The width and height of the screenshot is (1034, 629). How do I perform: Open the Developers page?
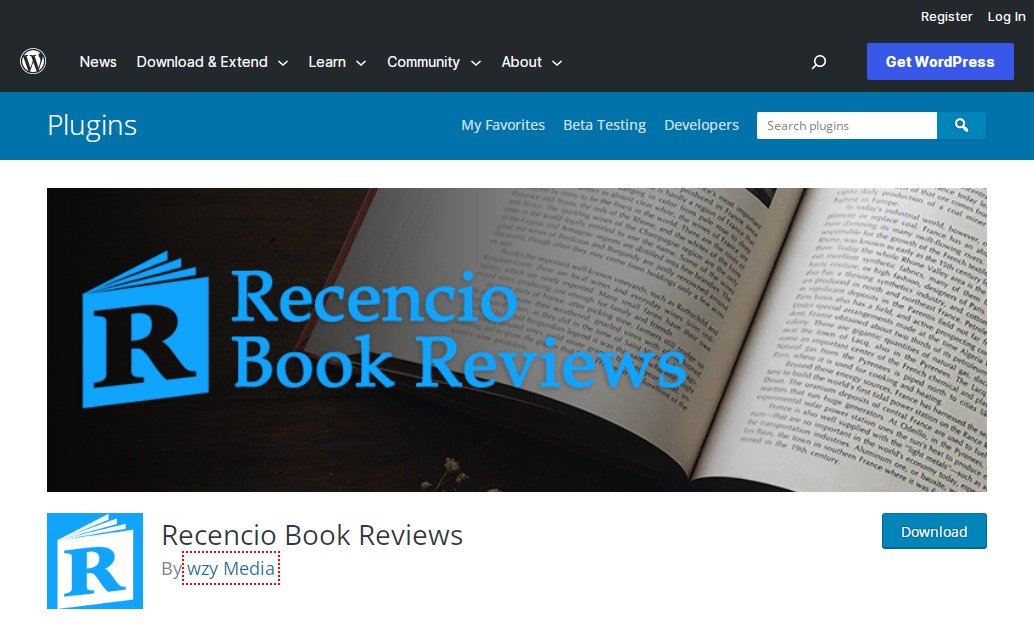click(x=701, y=125)
